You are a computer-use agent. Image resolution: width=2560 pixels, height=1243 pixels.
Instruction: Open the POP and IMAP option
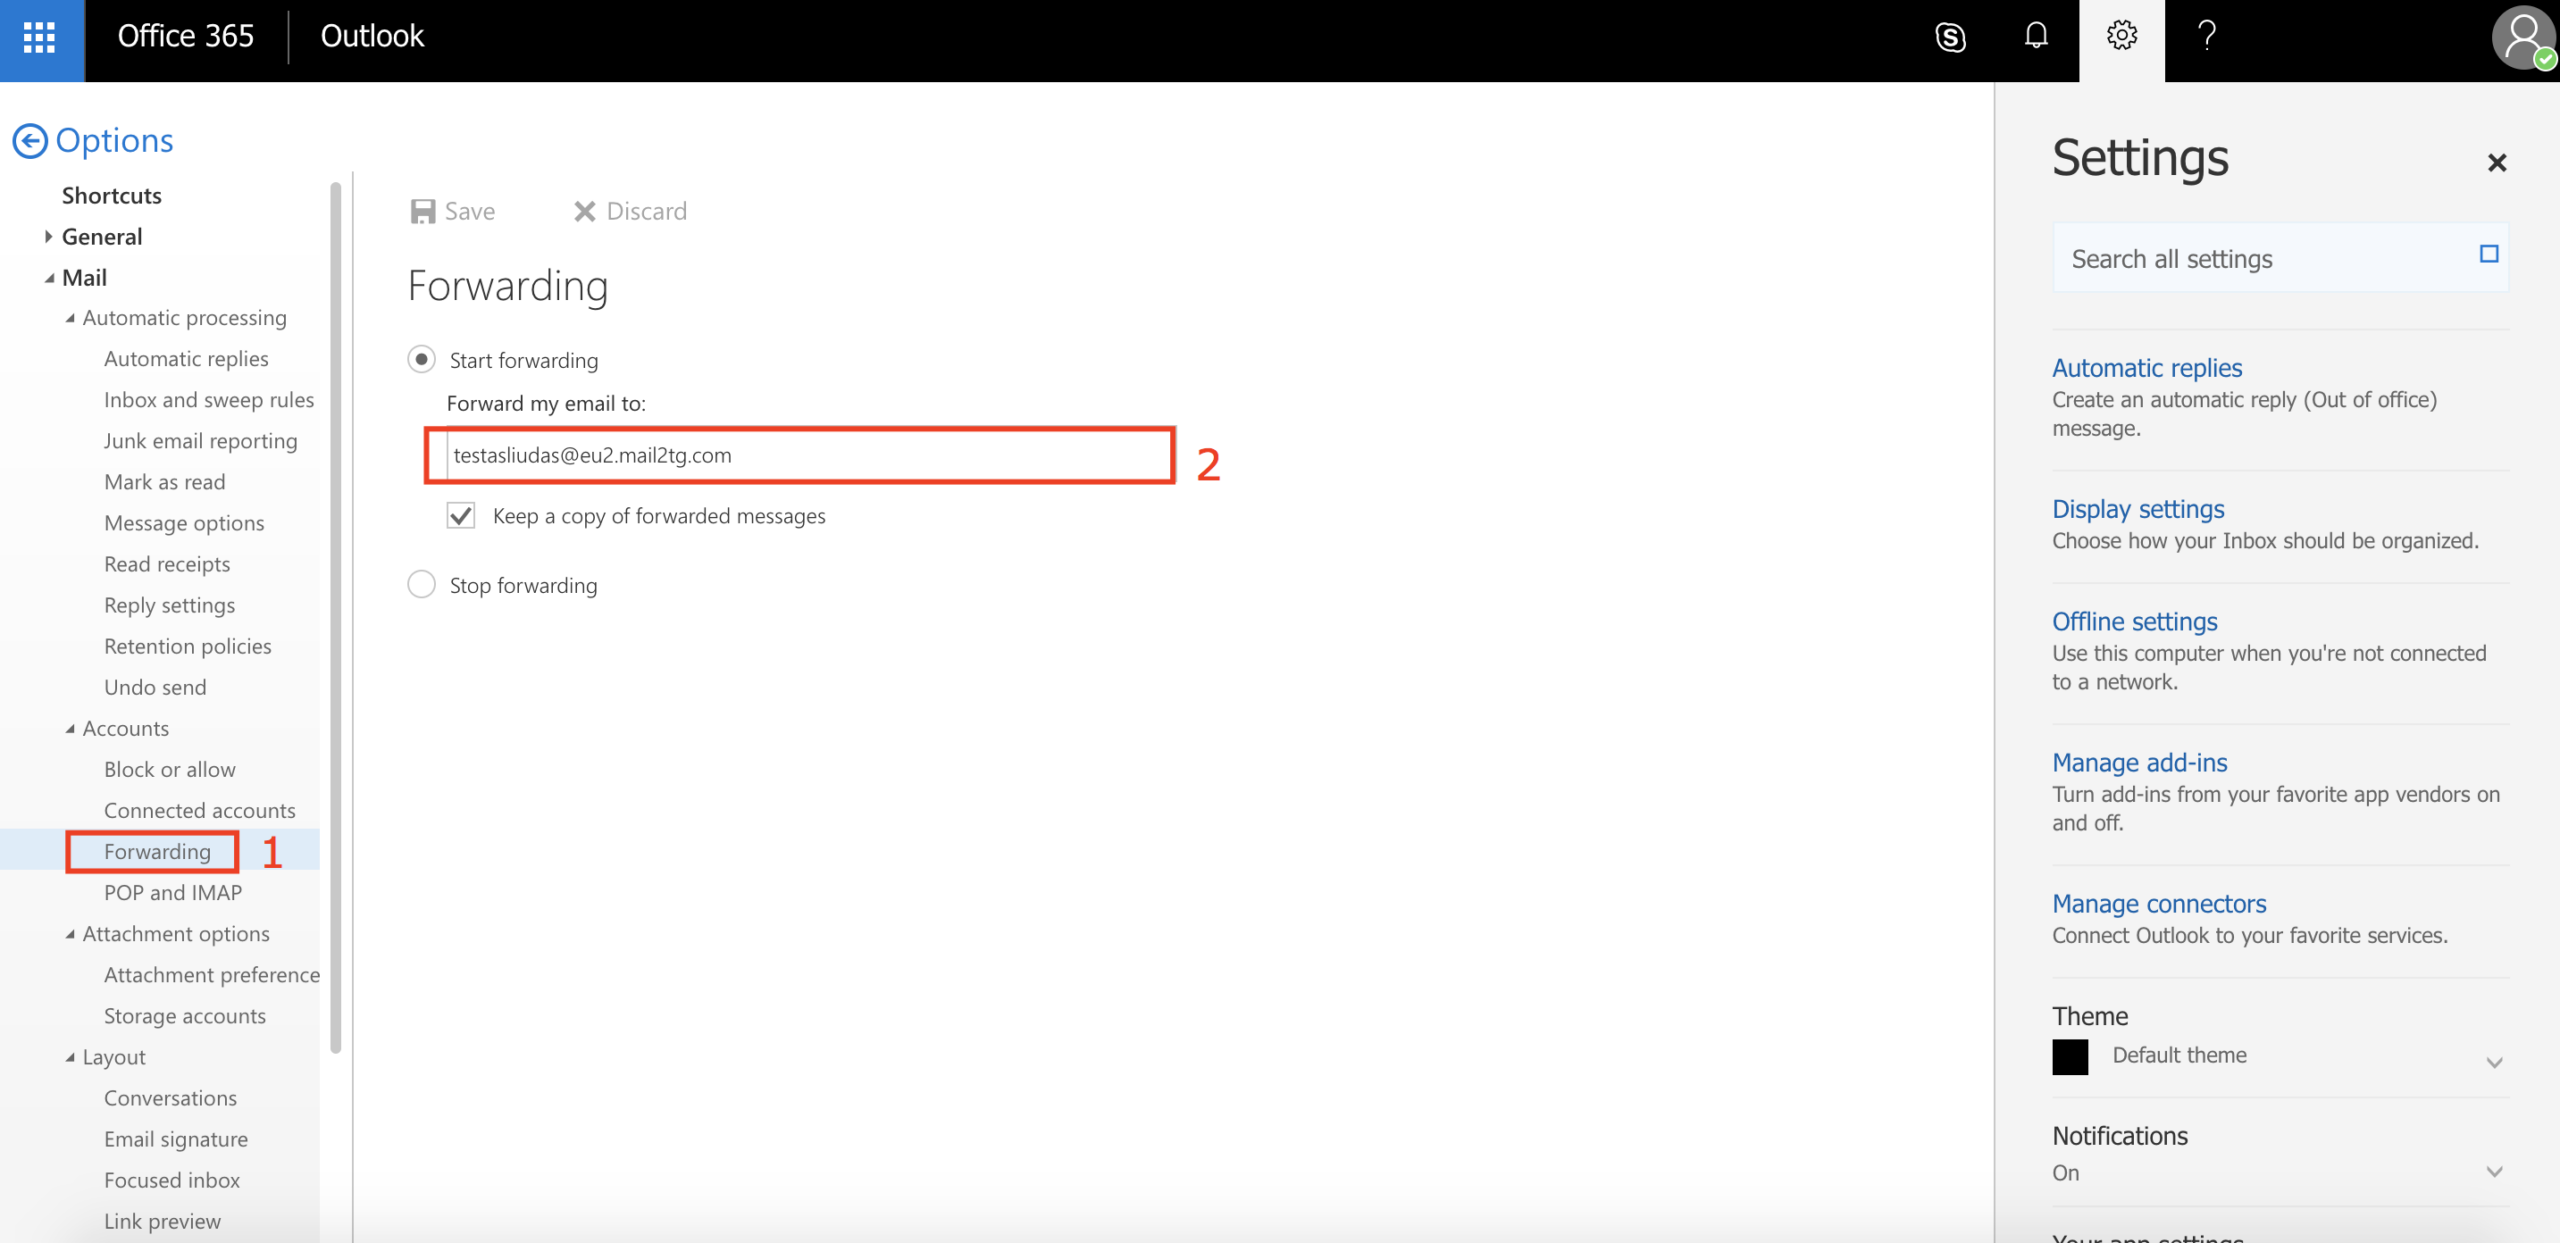(x=173, y=893)
